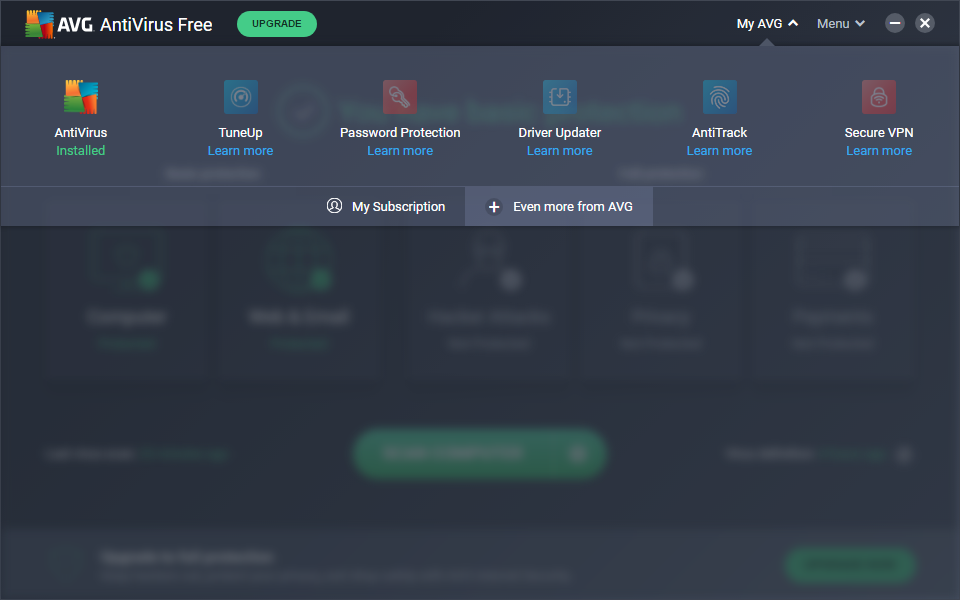Click the AVG AntiVirus Free title text
Viewport: 960px width, 600px height.
pyautogui.click(x=135, y=24)
